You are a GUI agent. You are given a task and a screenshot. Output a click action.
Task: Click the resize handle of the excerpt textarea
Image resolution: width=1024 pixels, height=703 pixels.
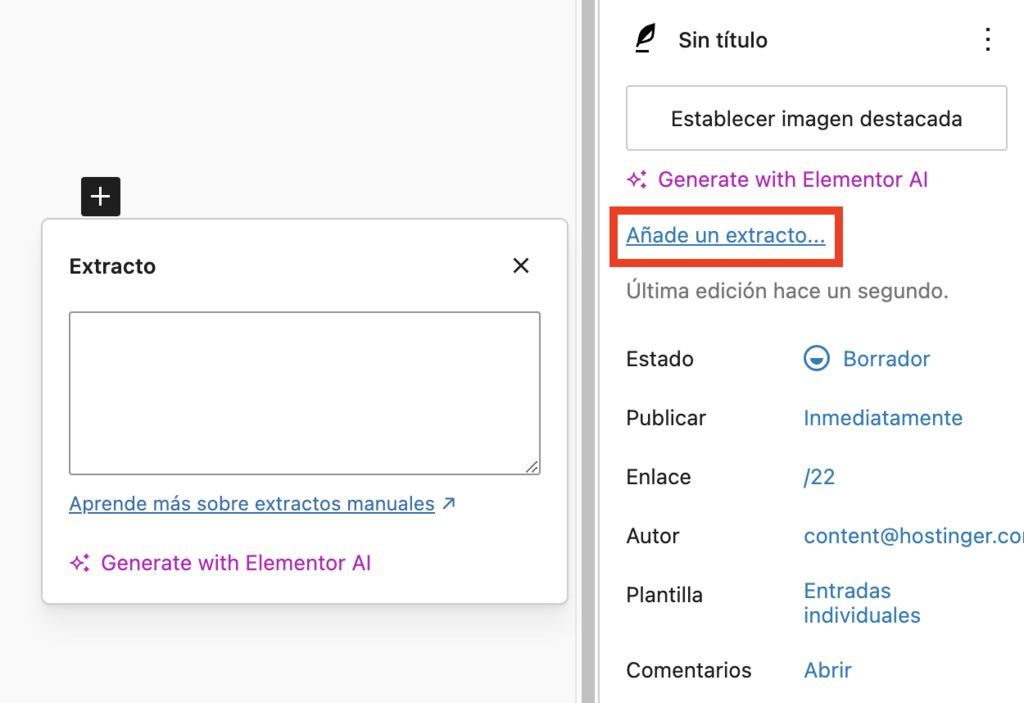533,466
